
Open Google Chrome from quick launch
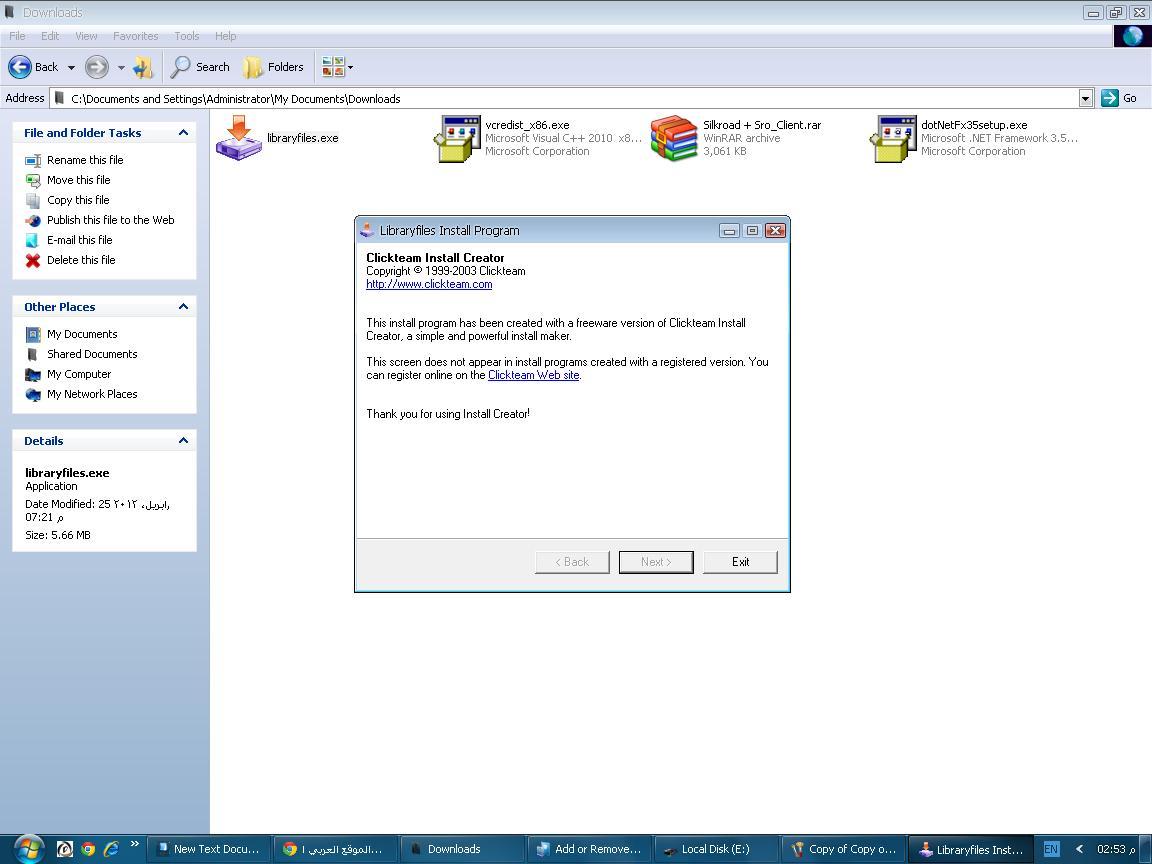click(x=88, y=849)
